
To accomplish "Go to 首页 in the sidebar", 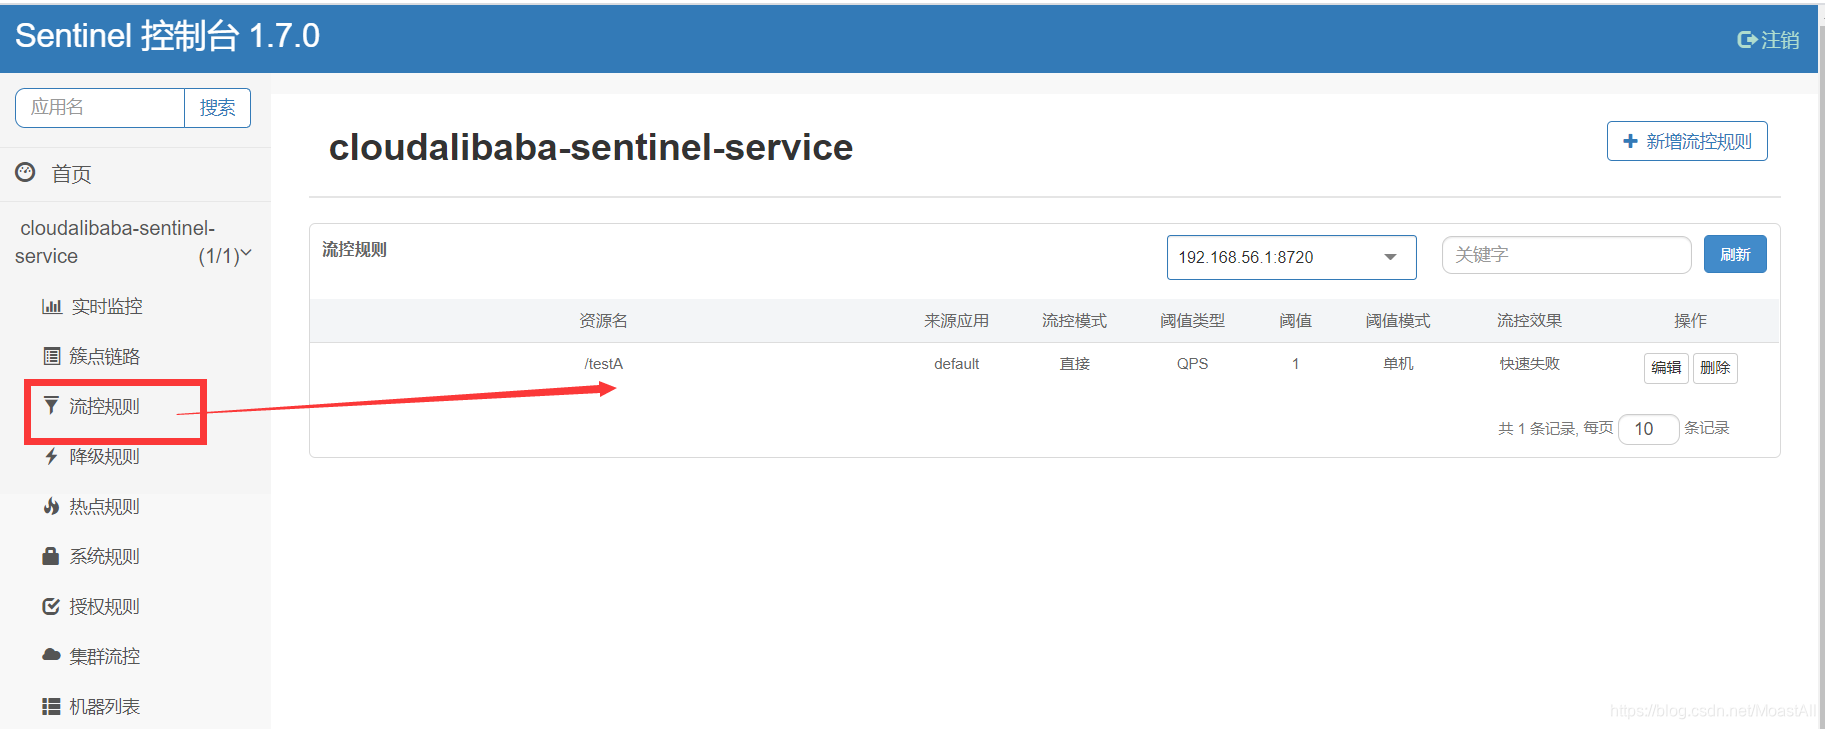I will [x=71, y=174].
